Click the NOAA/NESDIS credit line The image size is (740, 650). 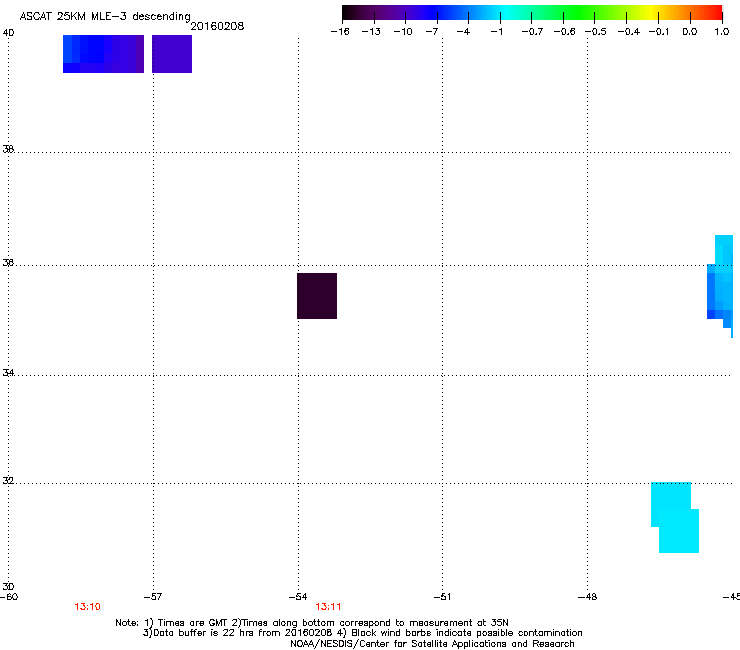[432, 644]
